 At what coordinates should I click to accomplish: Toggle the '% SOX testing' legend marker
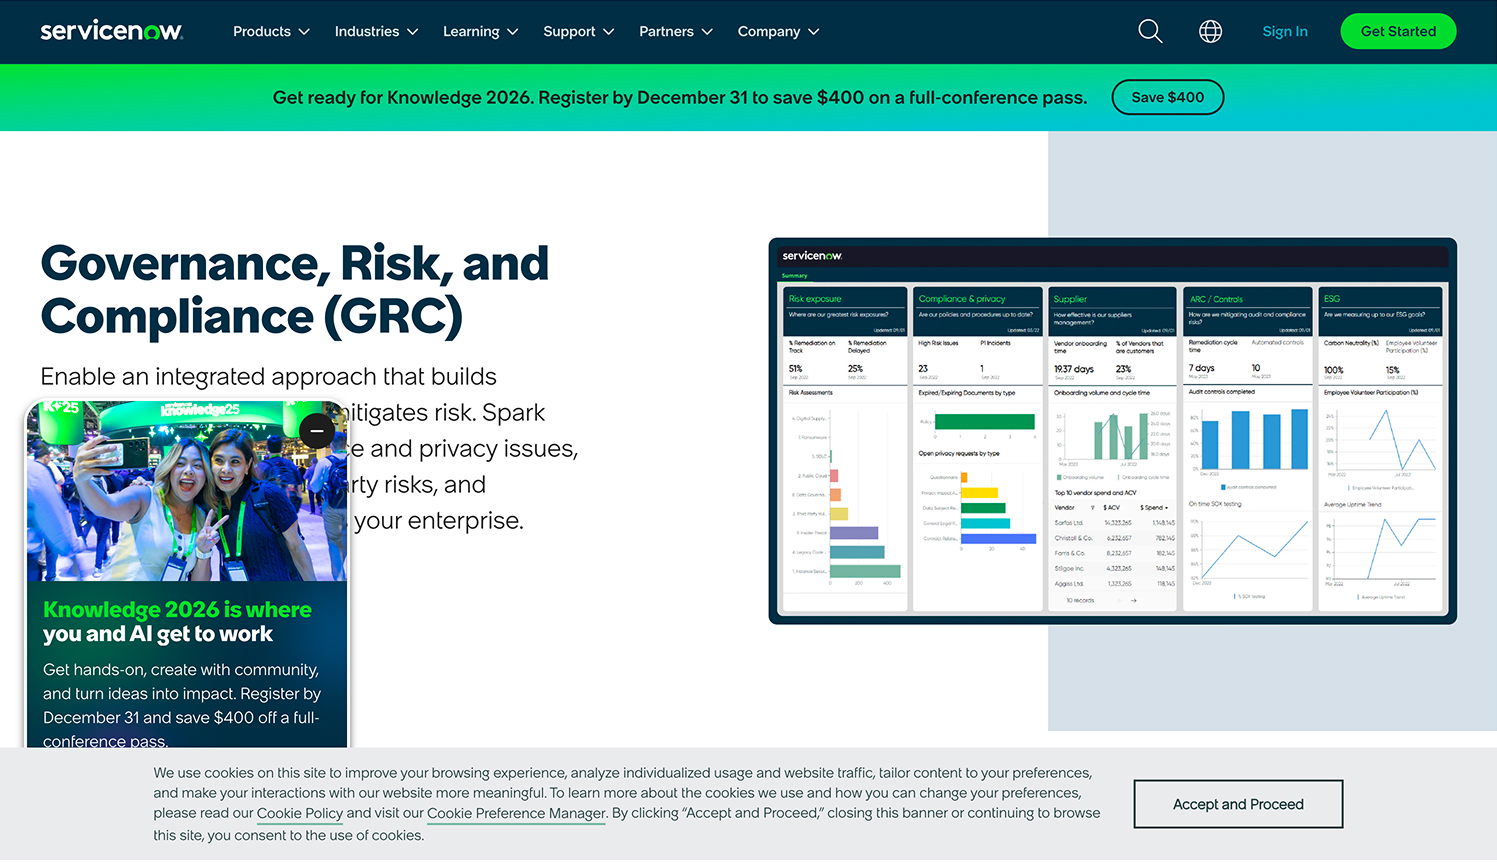(1250, 596)
